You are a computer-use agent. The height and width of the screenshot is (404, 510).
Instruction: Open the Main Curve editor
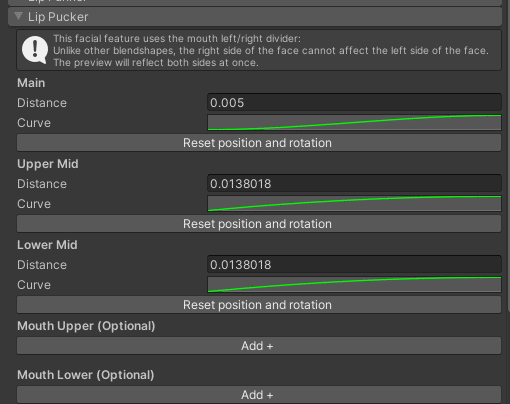click(x=354, y=122)
